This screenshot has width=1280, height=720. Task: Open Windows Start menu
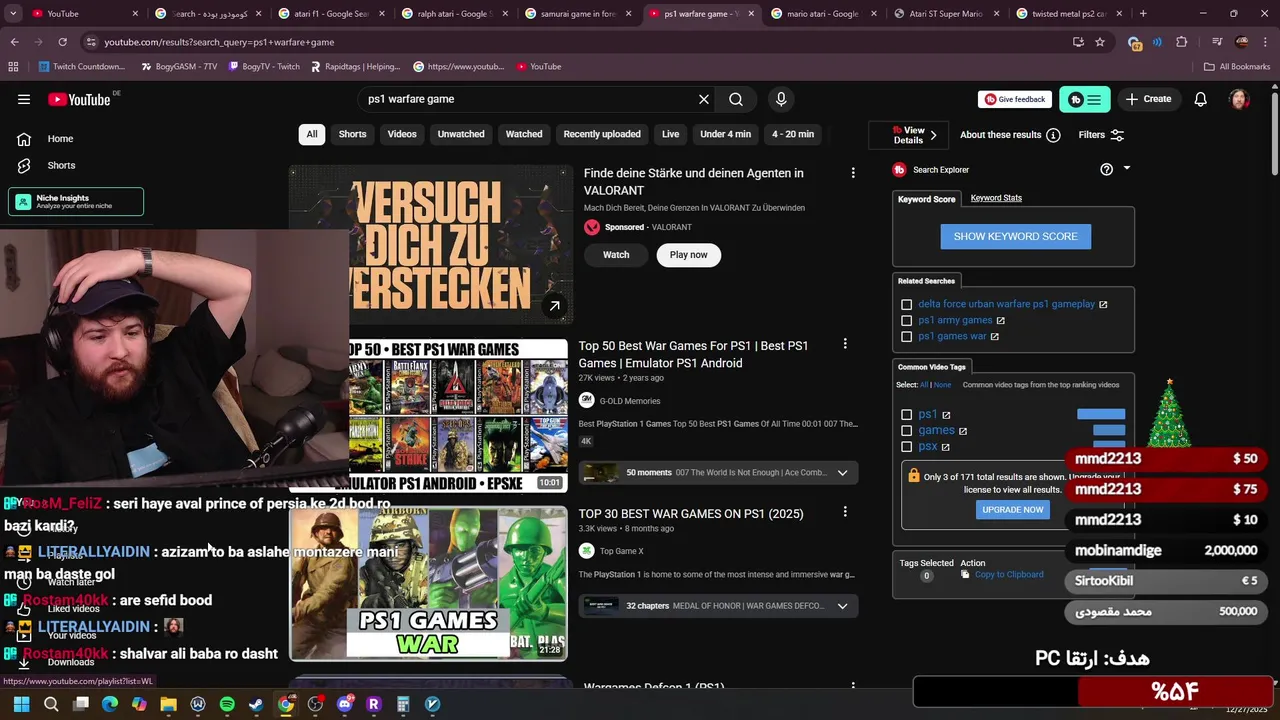click(21, 704)
